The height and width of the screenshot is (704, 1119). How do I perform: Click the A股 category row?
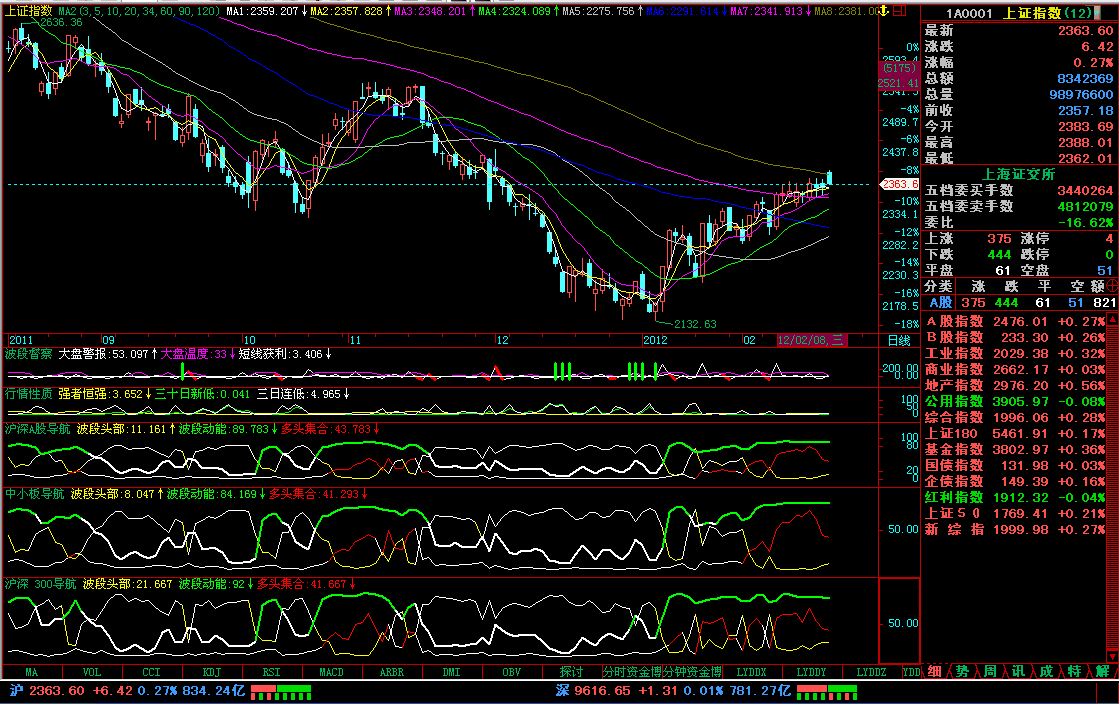coord(1020,303)
